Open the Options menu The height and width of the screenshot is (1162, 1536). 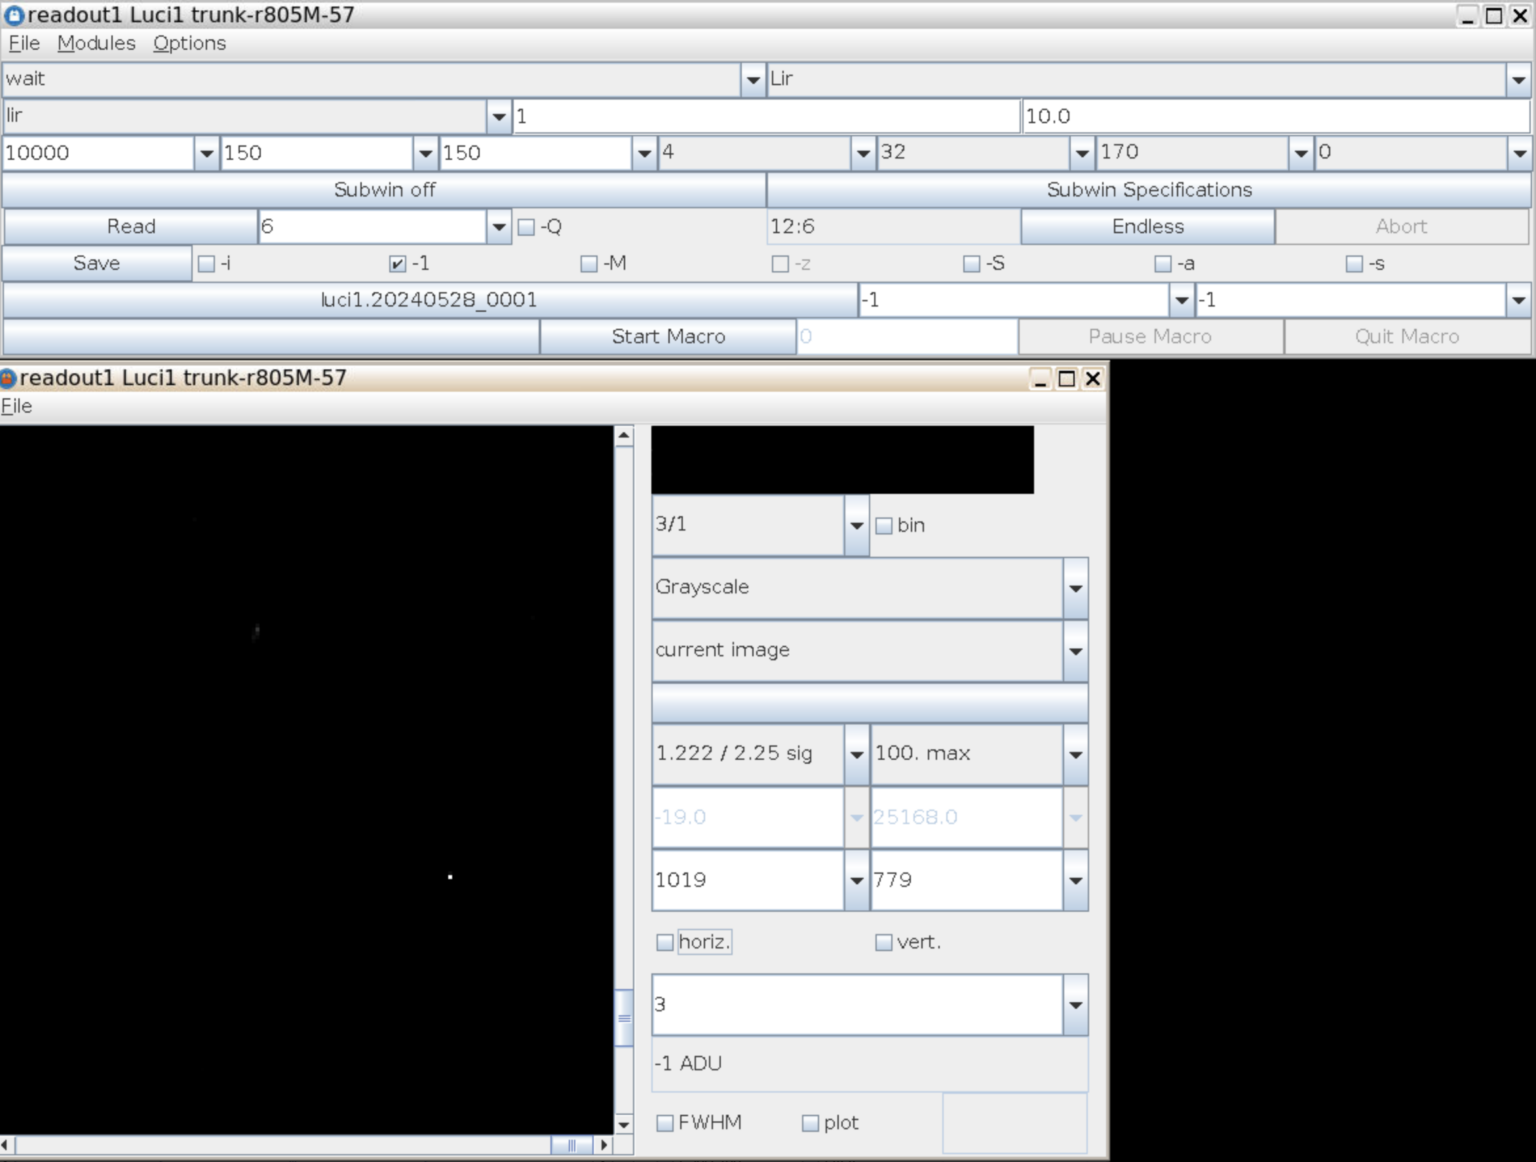pyautogui.click(x=189, y=43)
